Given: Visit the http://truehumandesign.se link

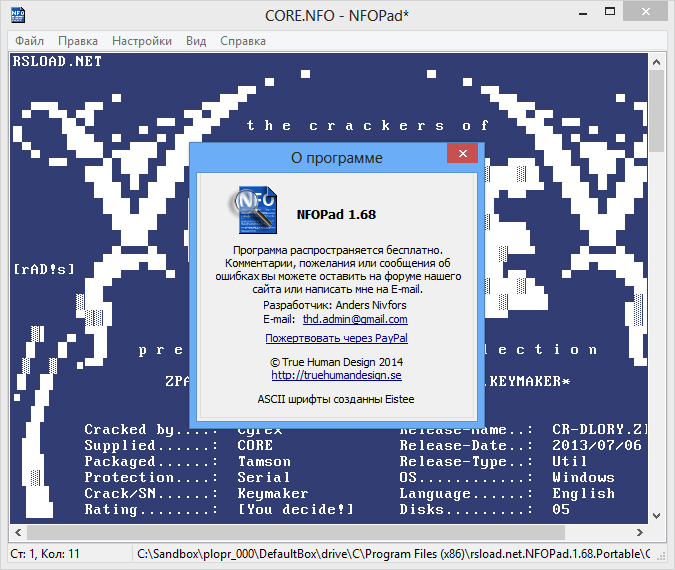Looking at the screenshot, I should [x=336, y=375].
